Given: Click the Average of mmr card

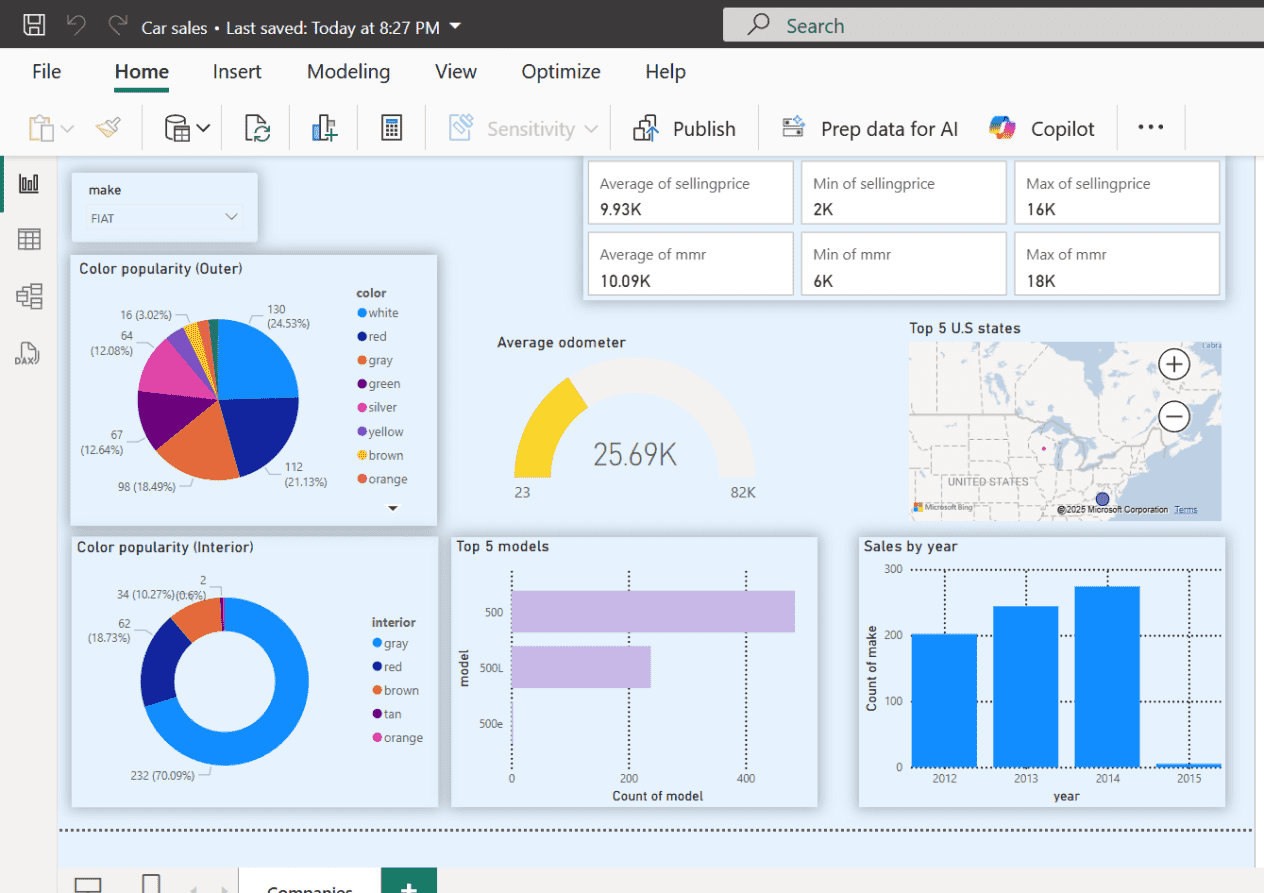Looking at the screenshot, I should coord(689,264).
